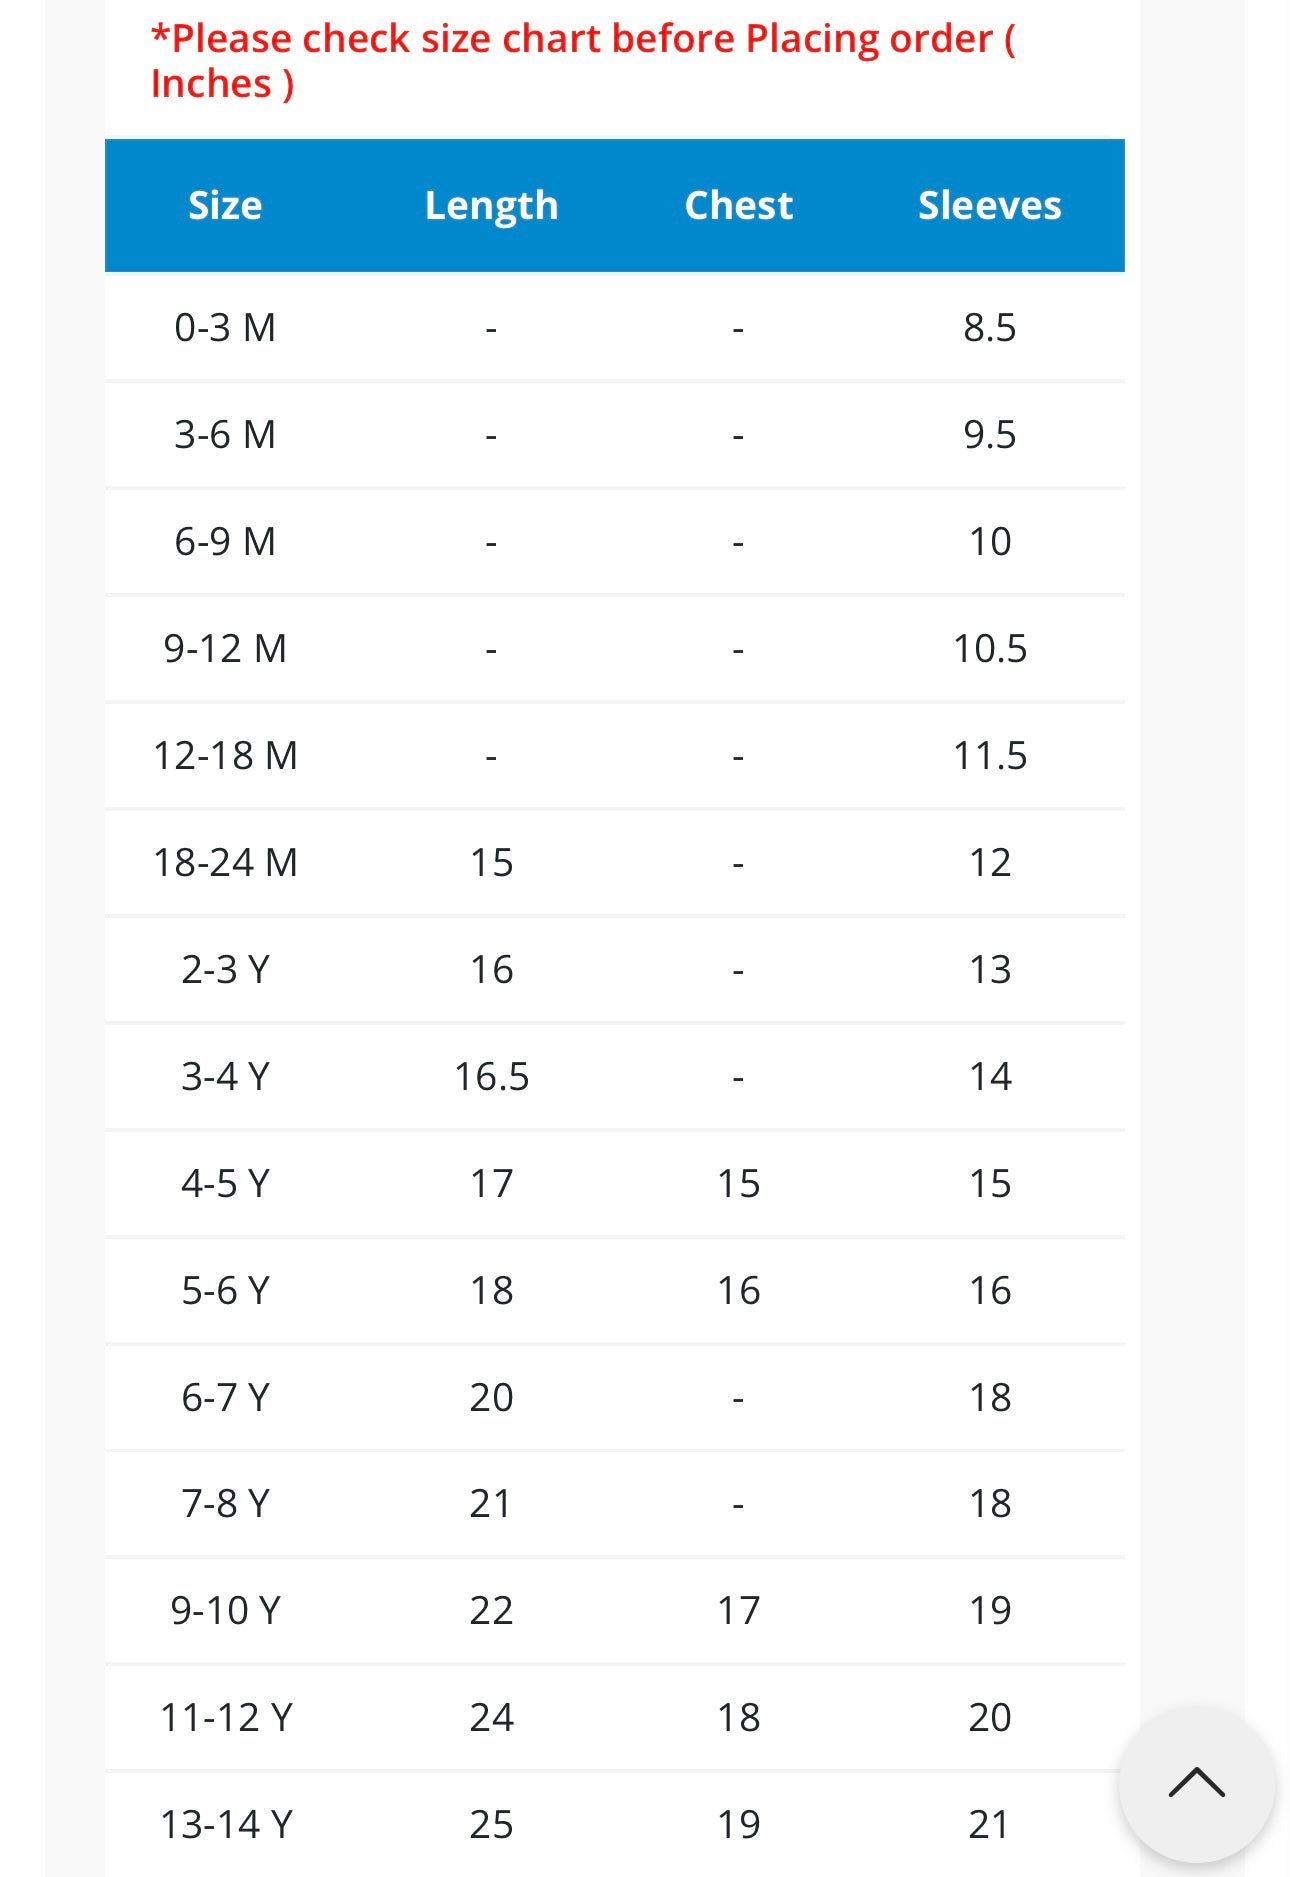Select the 13-14 Y size label
Image resolution: width=1290 pixels, height=1877 pixels.
pyautogui.click(x=225, y=1825)
